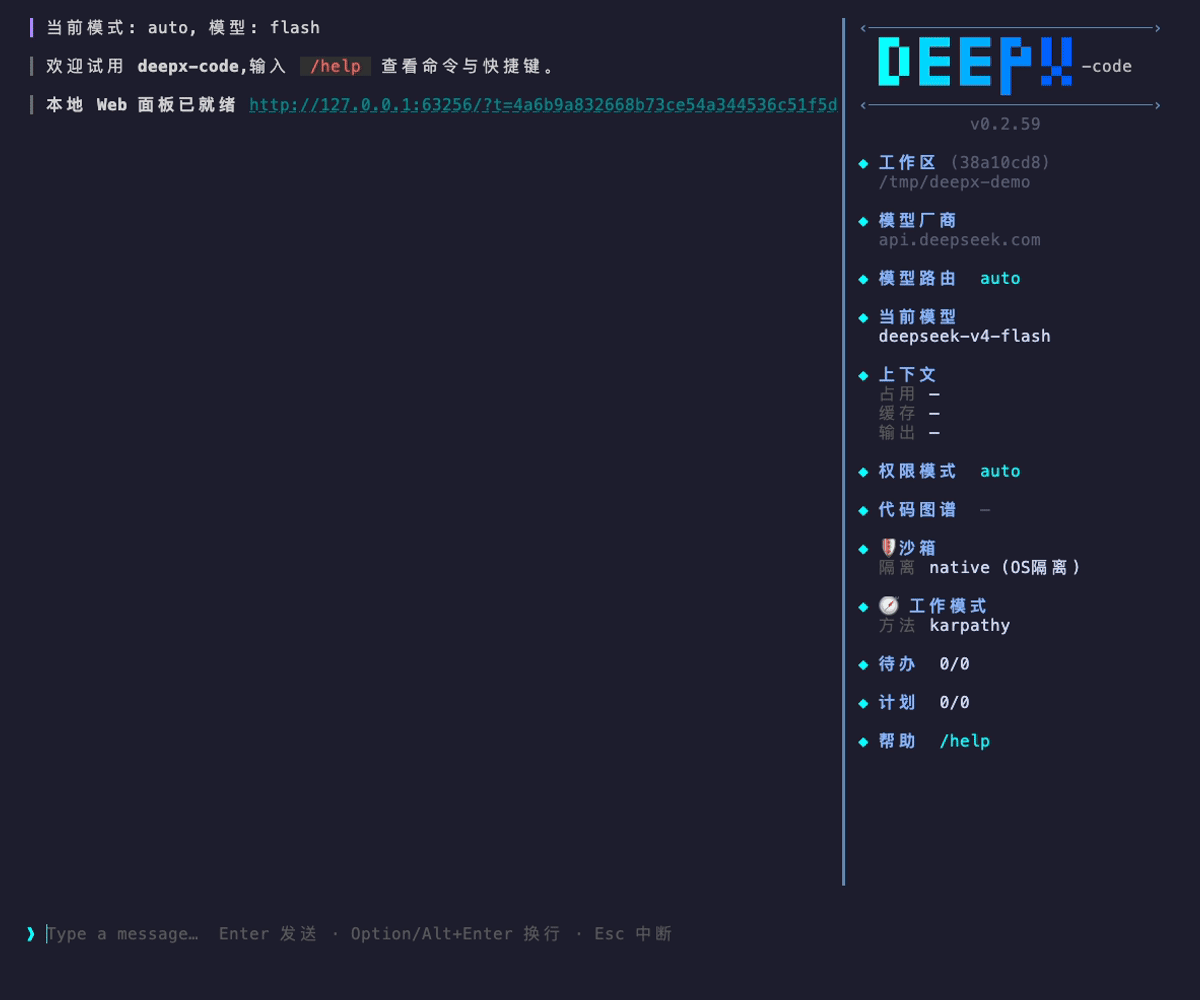Viewport: 1200px width, 1000px height.
Task: Click the 工作区 heading
Action: tap(907, 162)
